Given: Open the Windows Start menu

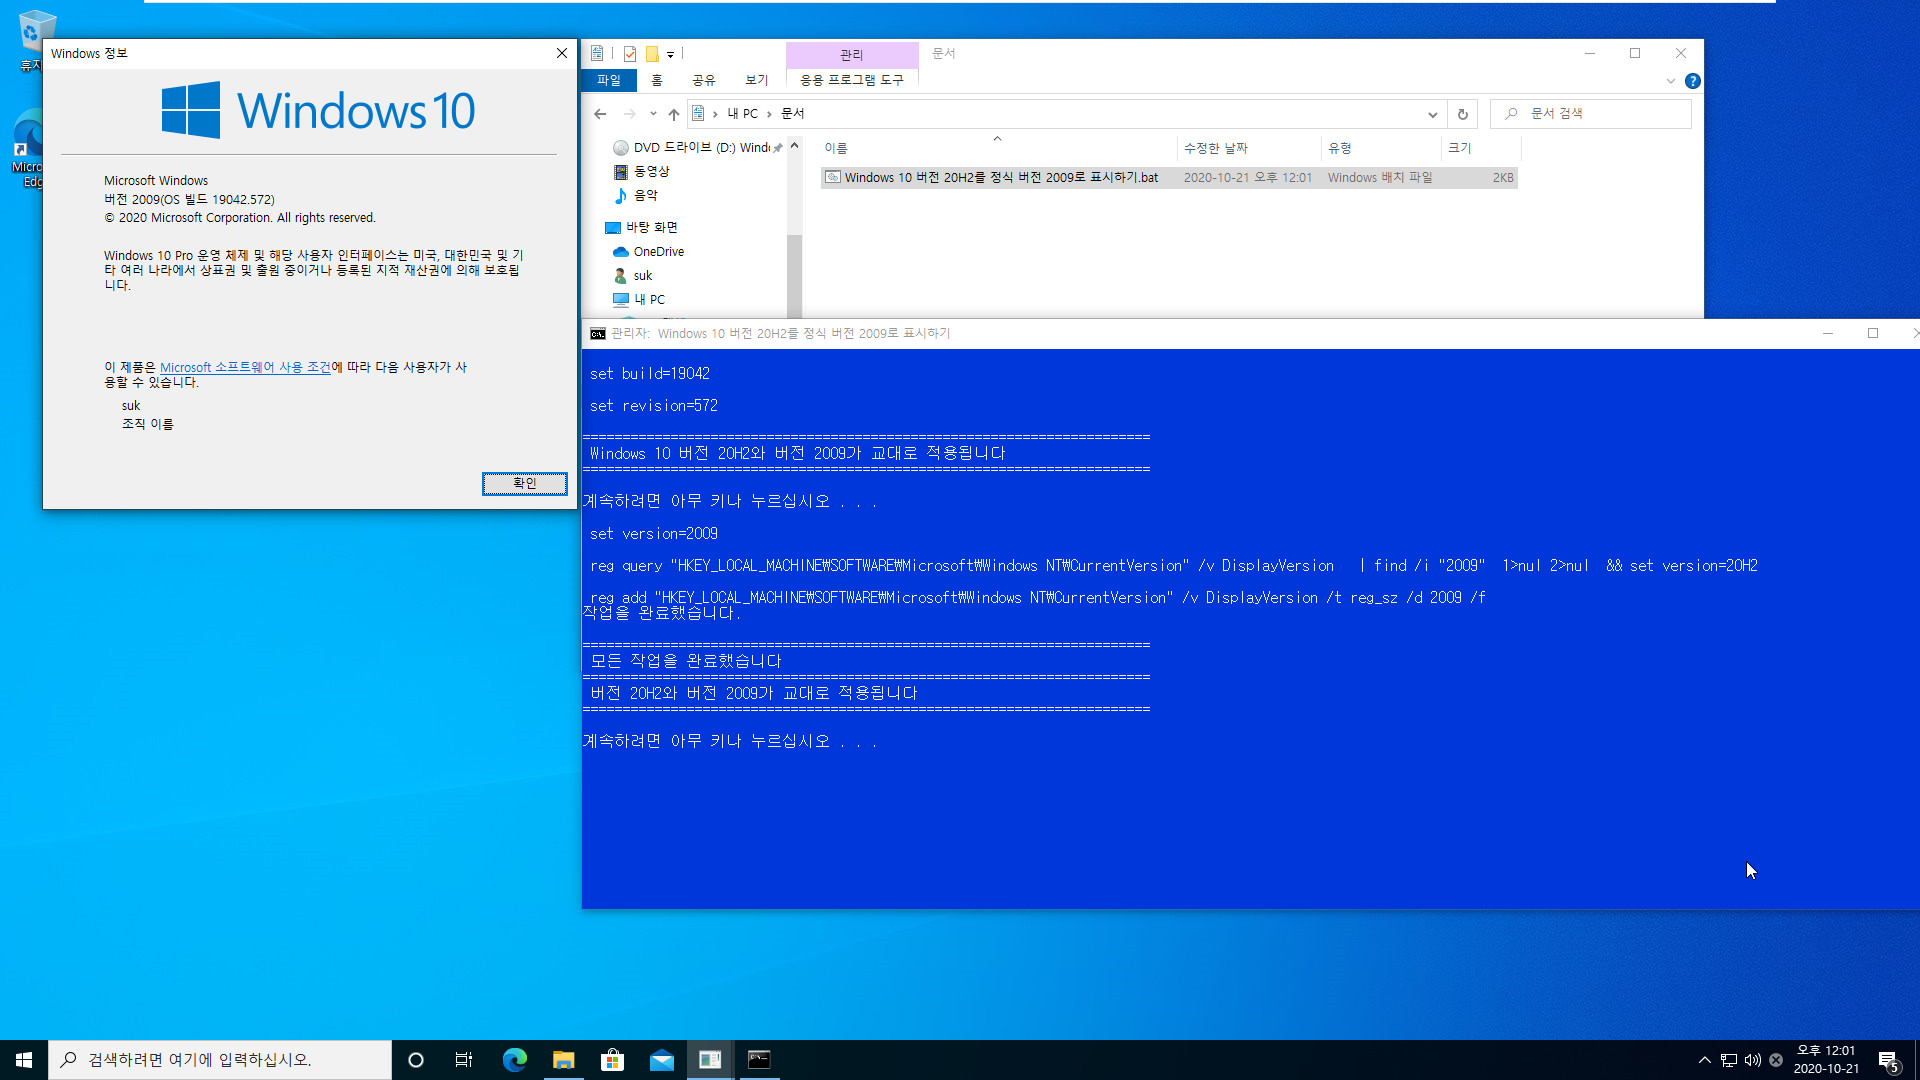Looking at the screenshot, I should [x=24, y=1060].
